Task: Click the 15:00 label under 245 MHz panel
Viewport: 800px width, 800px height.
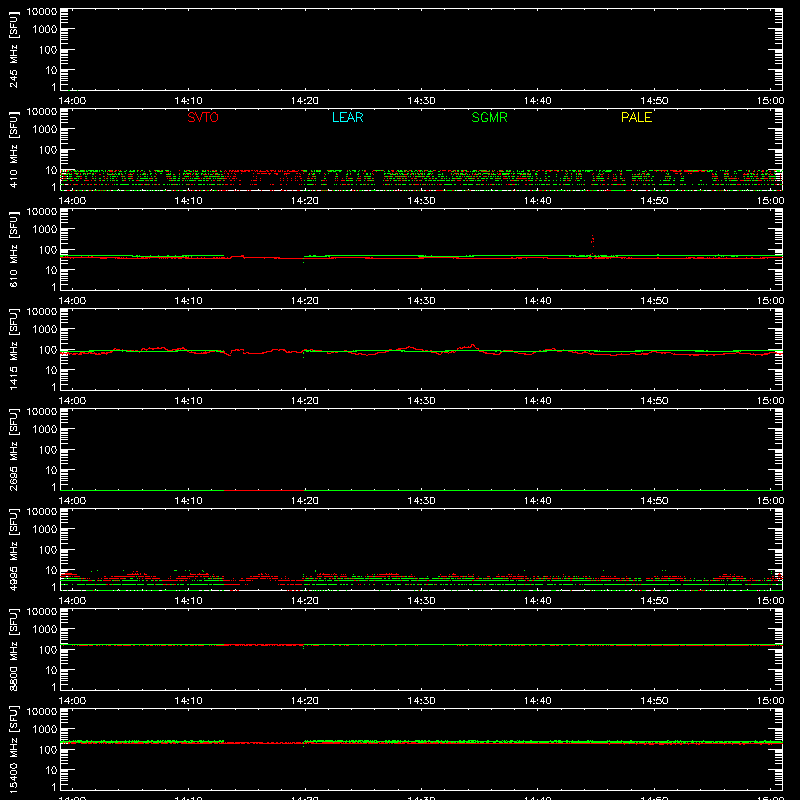Action: point(770,101)
